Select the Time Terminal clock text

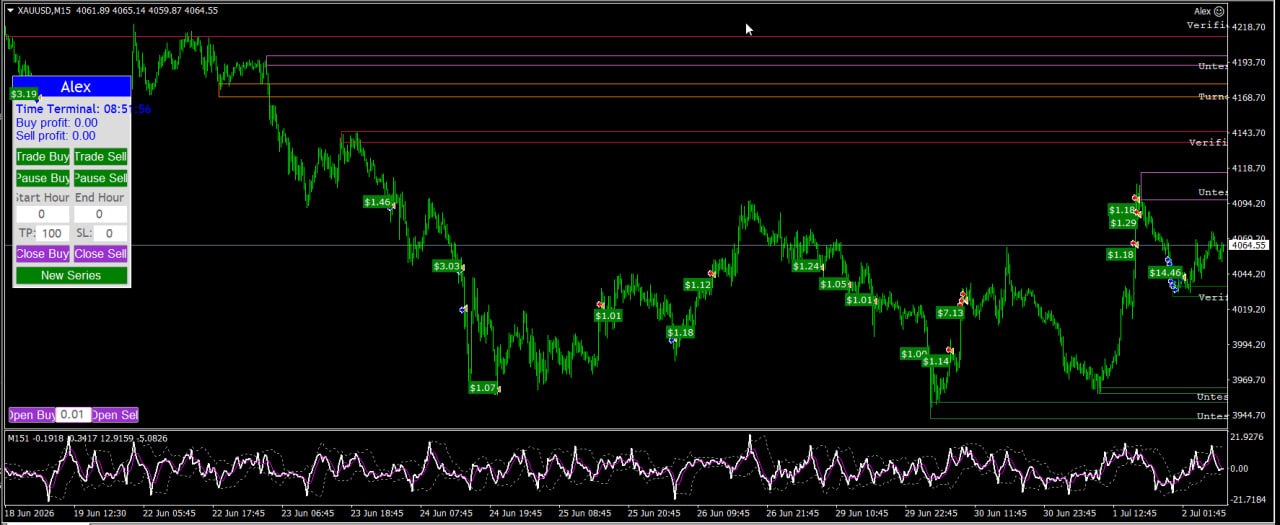[83, 109]
